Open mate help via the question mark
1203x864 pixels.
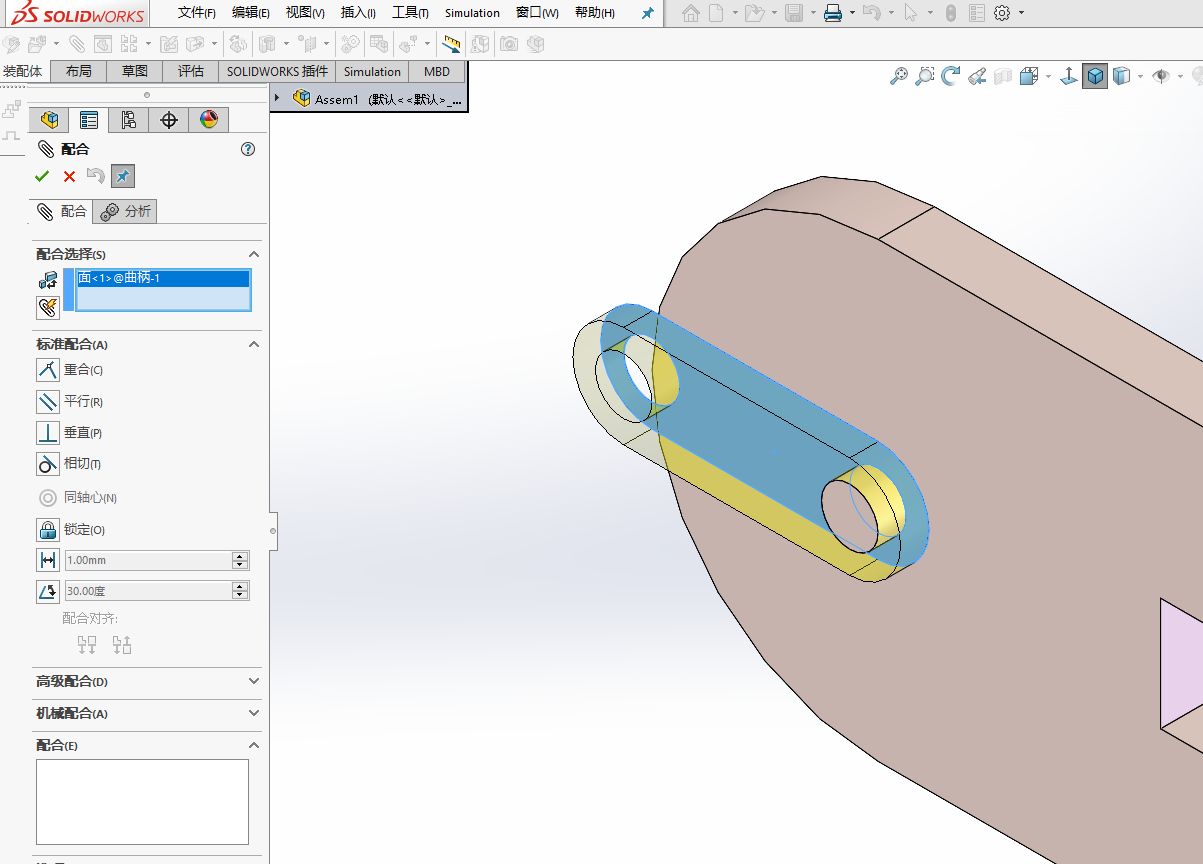tap(247, 149)
